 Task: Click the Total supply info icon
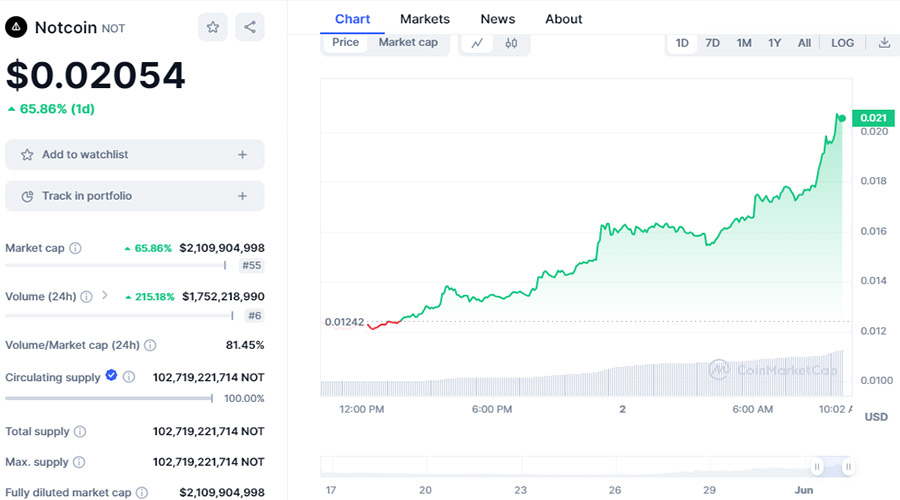pos(80,432)
